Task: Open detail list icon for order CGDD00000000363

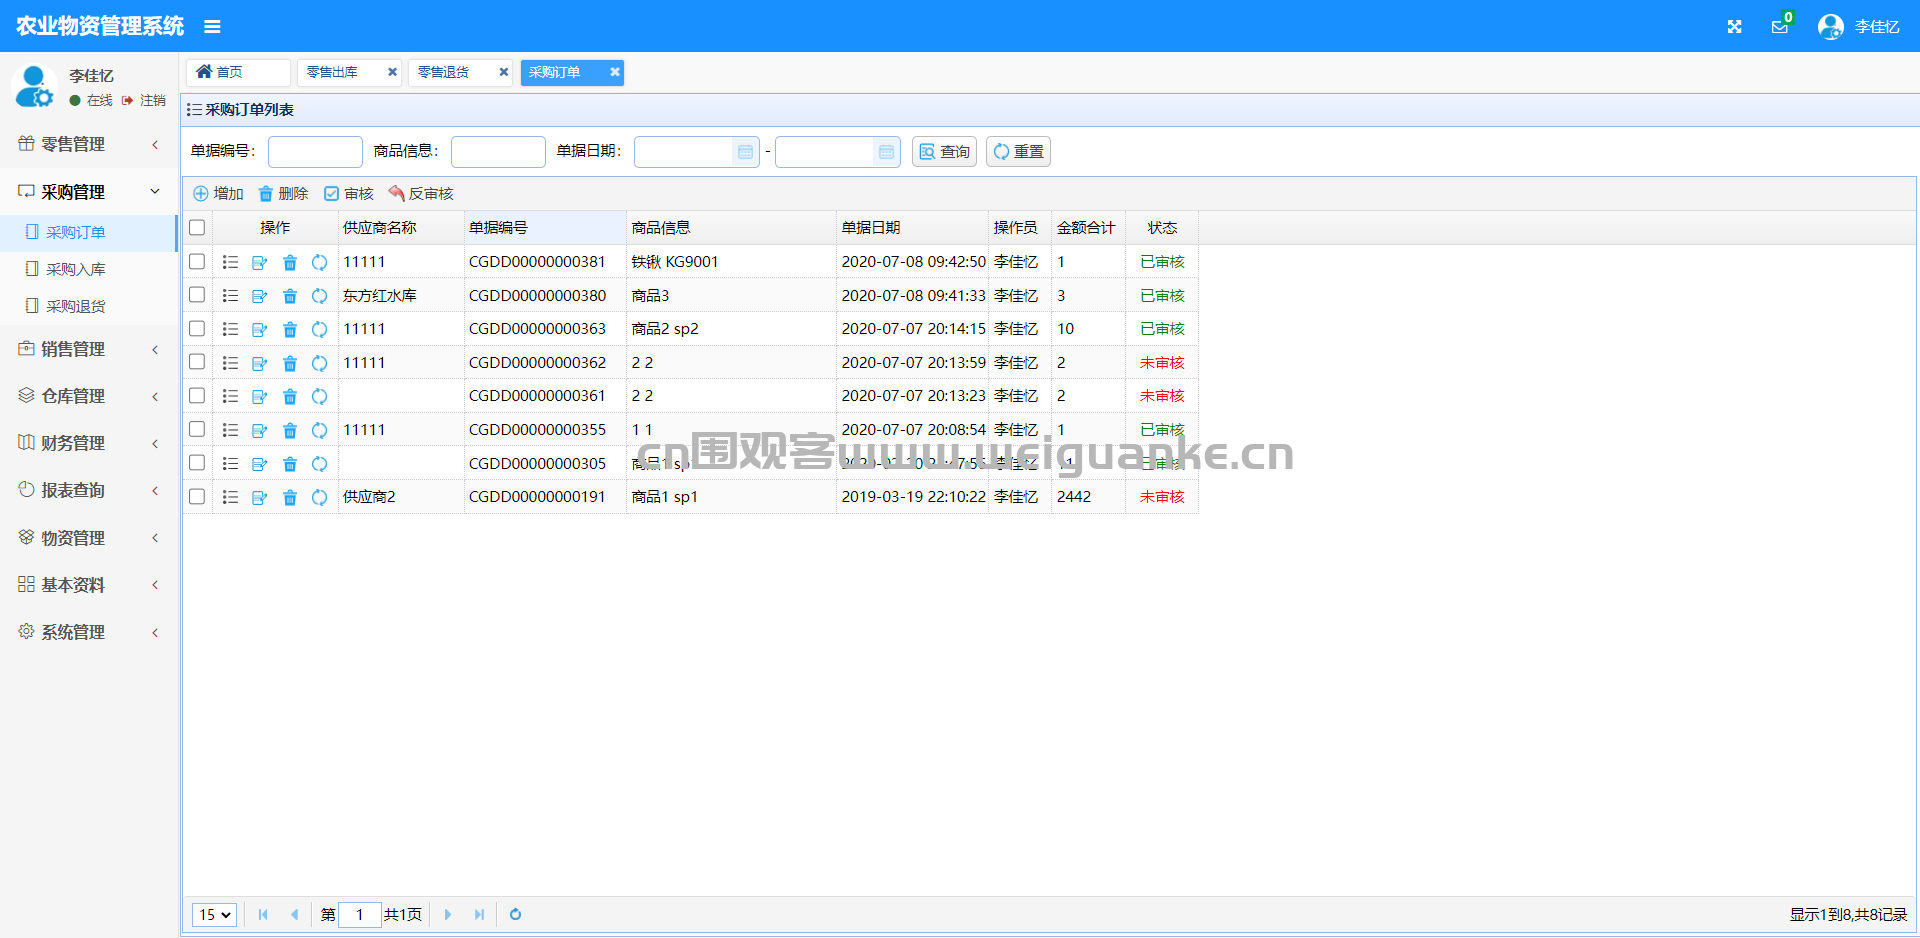Action: pyautogui.click(x=230, y=329)
